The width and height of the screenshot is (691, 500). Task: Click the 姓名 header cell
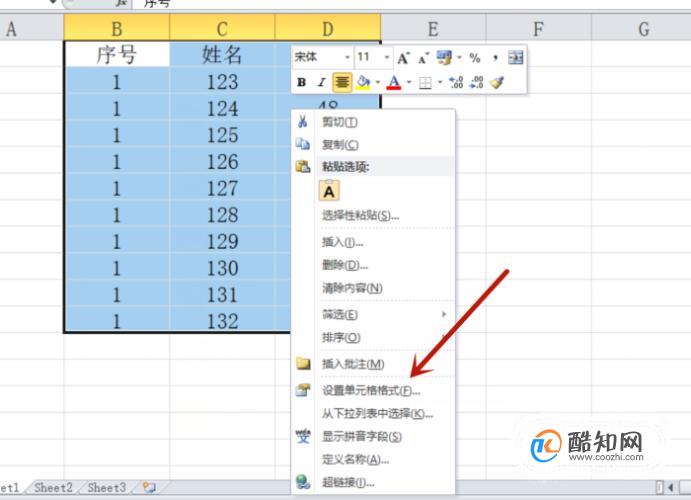pyautogui.click(x=222, y=55)
